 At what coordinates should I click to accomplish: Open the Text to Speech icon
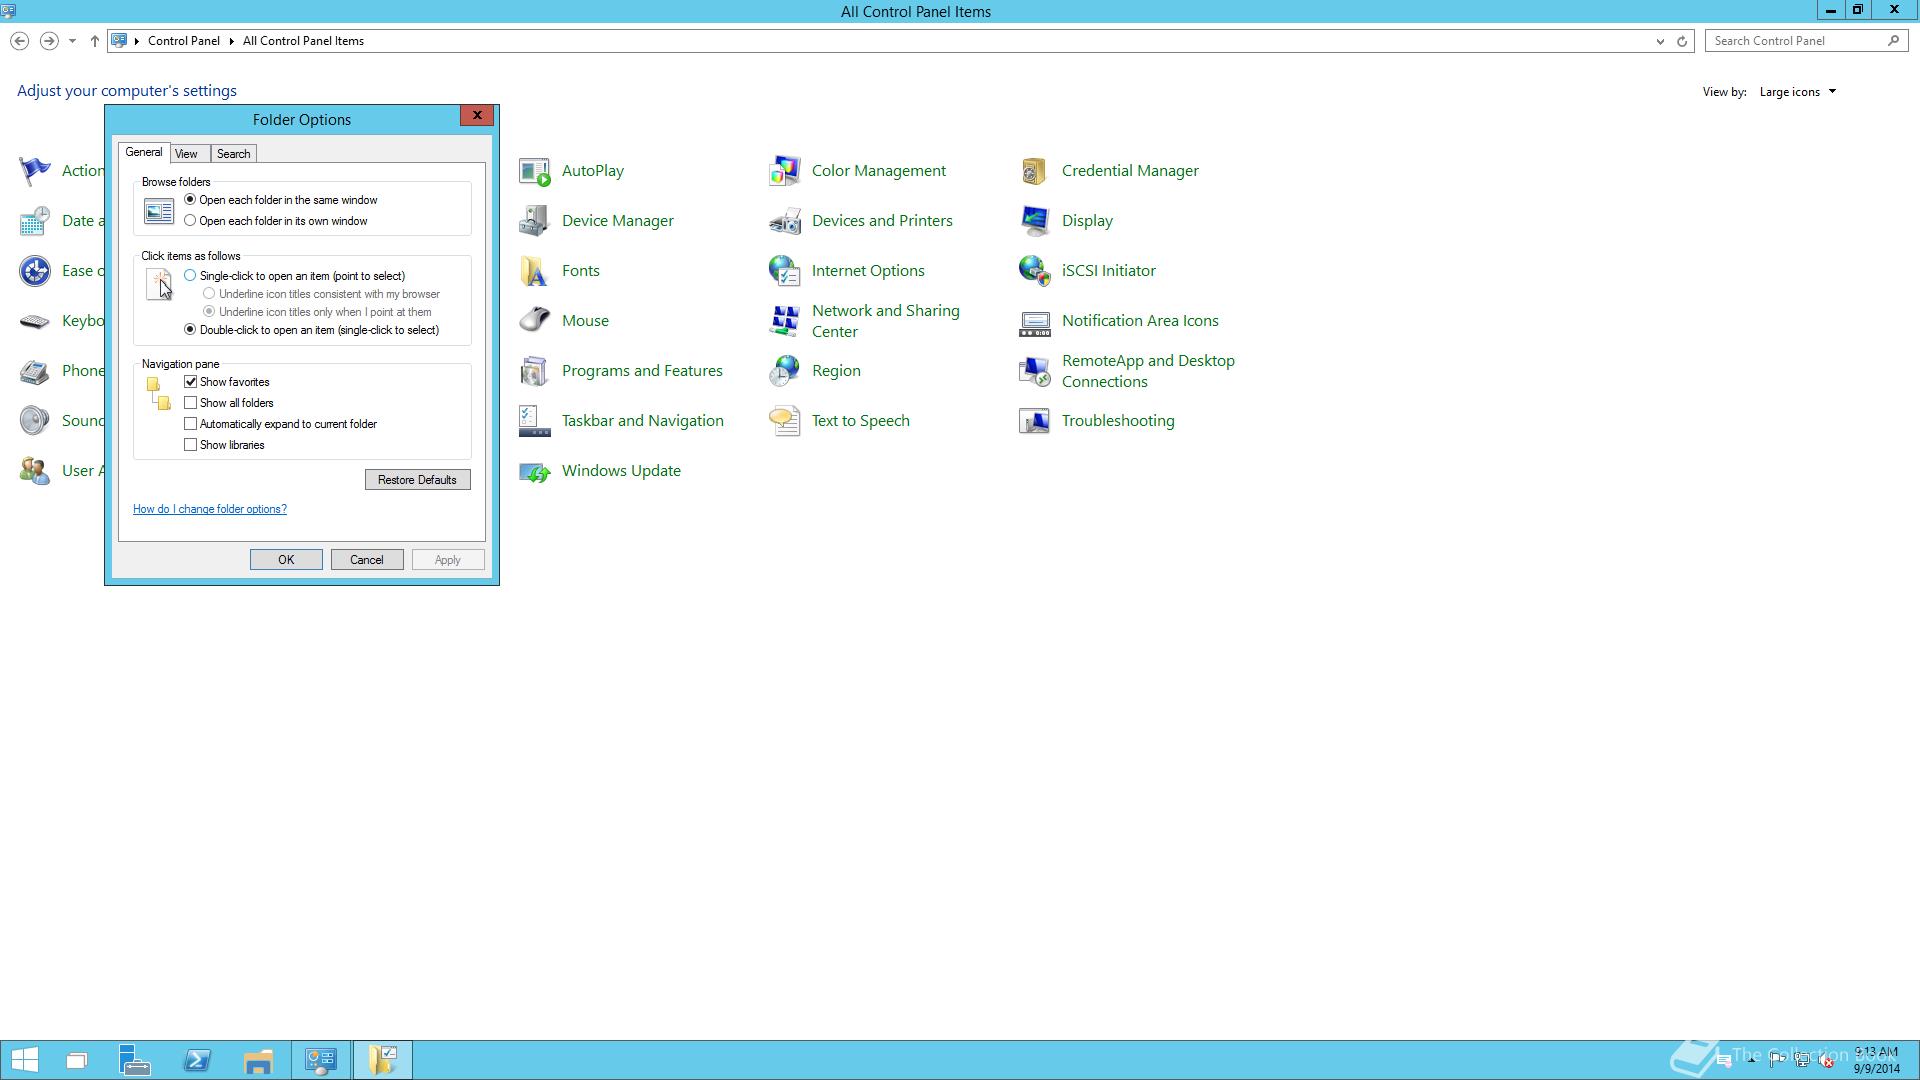pos(785,421)
